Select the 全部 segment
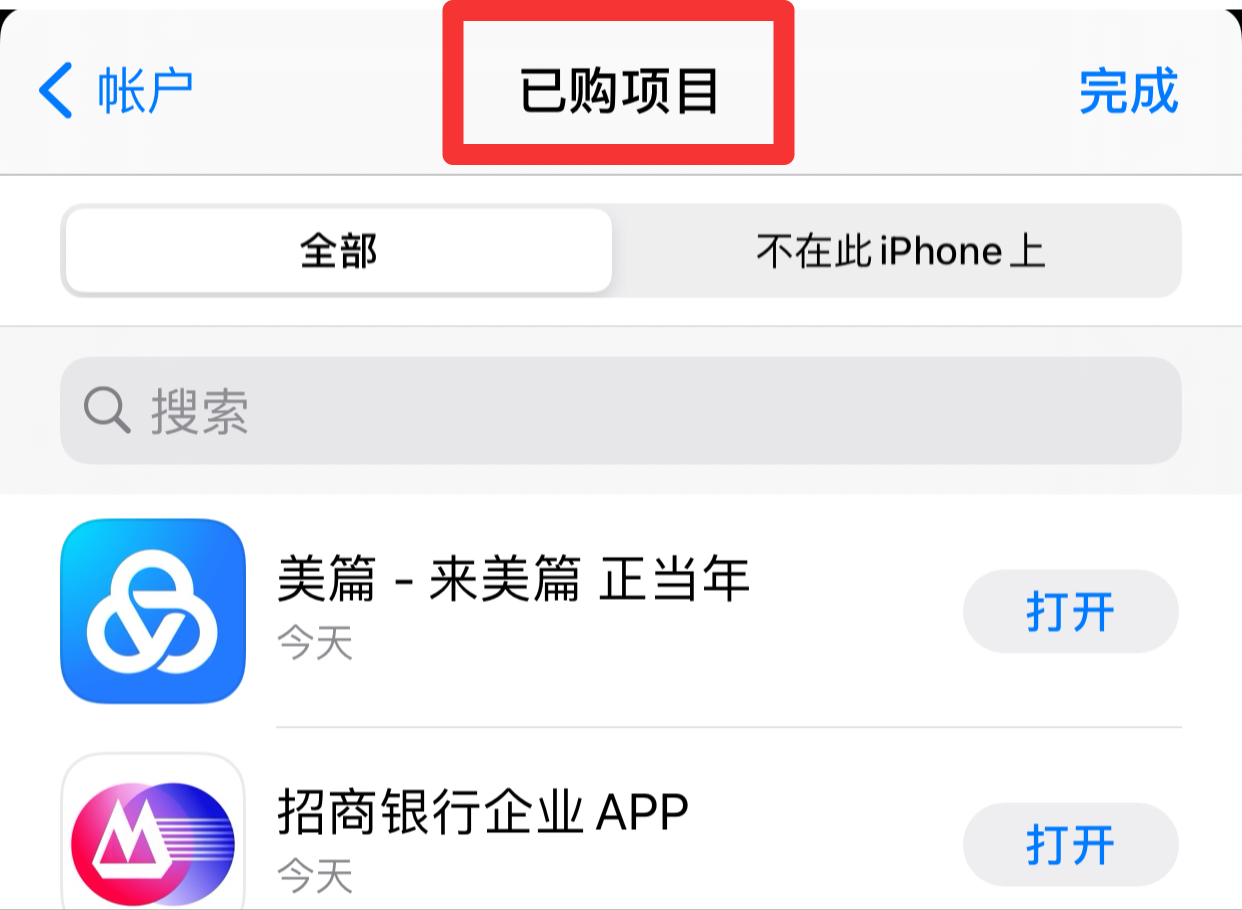Screen dimensions: 1242x910 (338, 251)
